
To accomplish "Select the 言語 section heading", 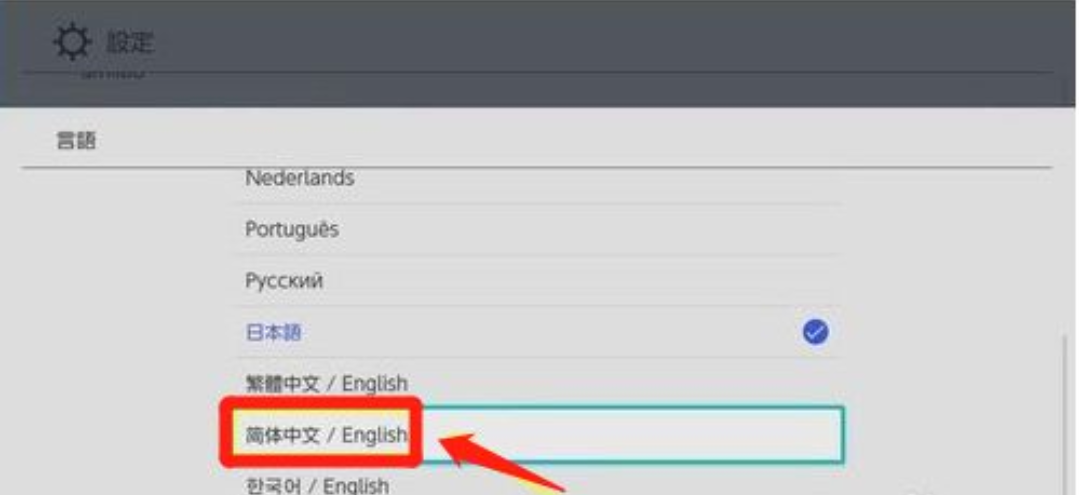I will click(x=75, y=141).
